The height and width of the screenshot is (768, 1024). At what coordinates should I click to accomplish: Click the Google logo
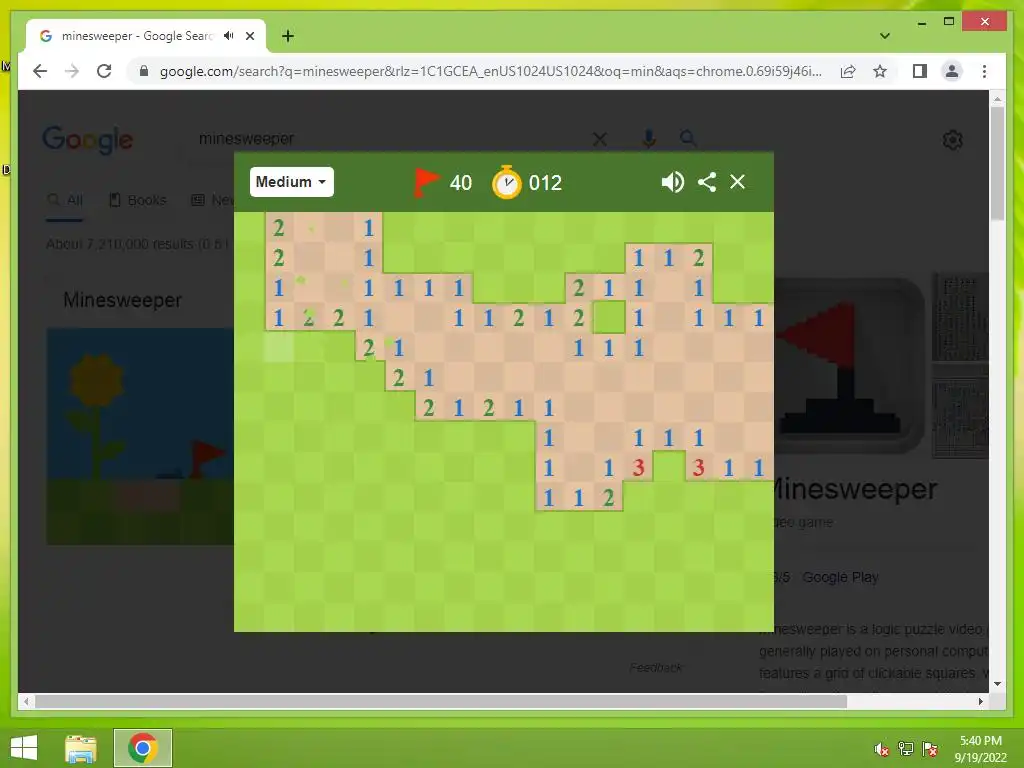(88, 139)
